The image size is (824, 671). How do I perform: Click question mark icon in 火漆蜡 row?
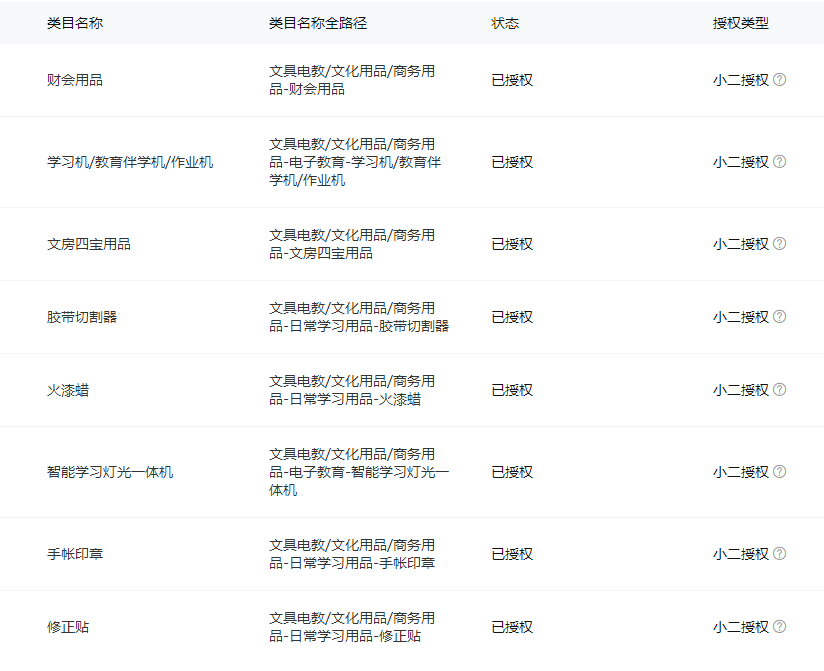[780, 390]
